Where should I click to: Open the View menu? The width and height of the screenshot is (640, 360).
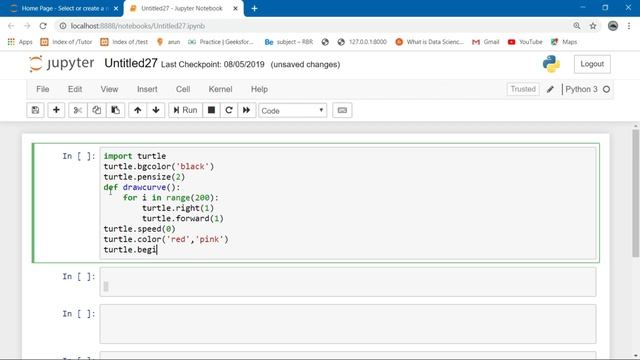(109, 89)
